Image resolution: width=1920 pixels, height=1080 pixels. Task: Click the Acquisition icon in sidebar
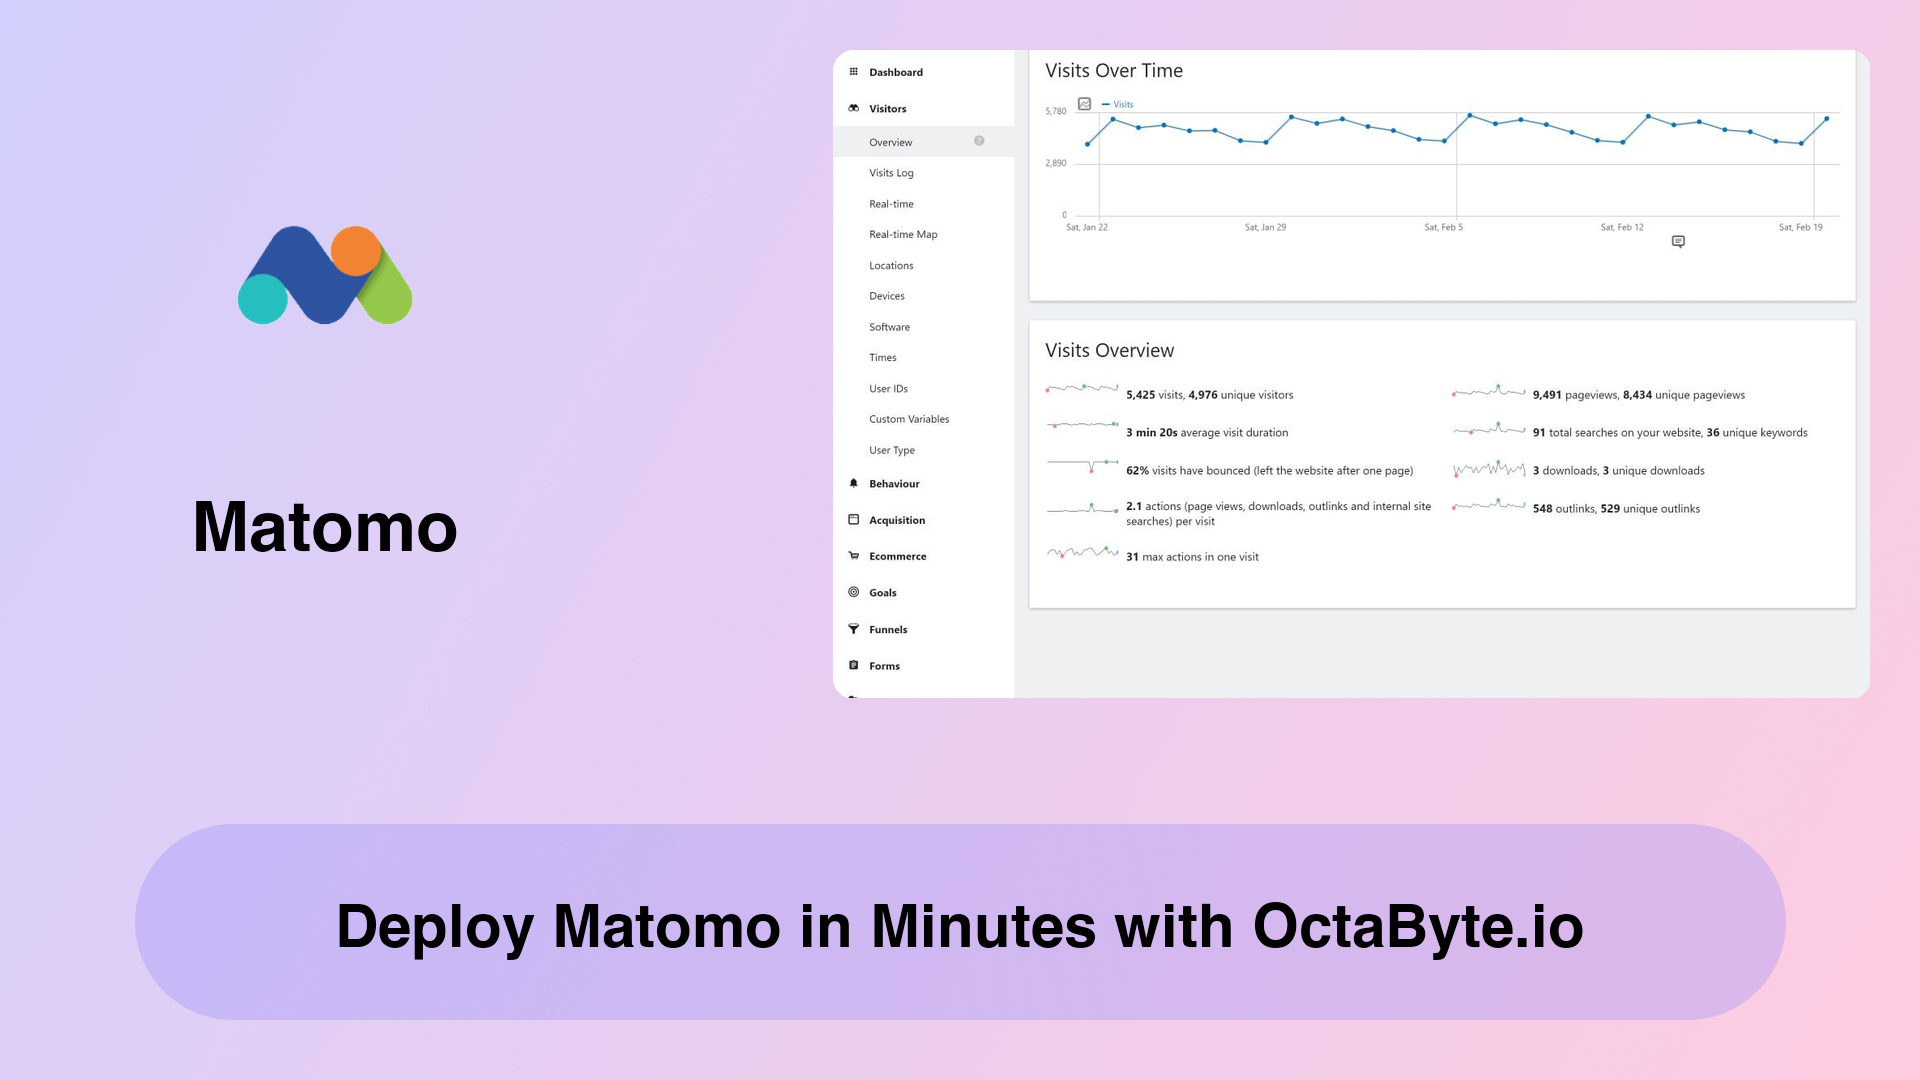click(855, 520)
